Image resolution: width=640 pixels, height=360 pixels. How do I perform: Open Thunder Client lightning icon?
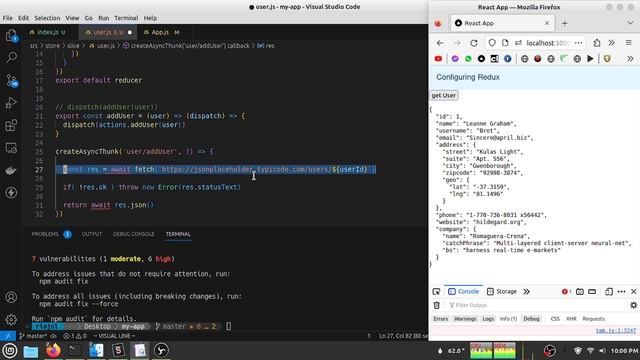(11, 192)
